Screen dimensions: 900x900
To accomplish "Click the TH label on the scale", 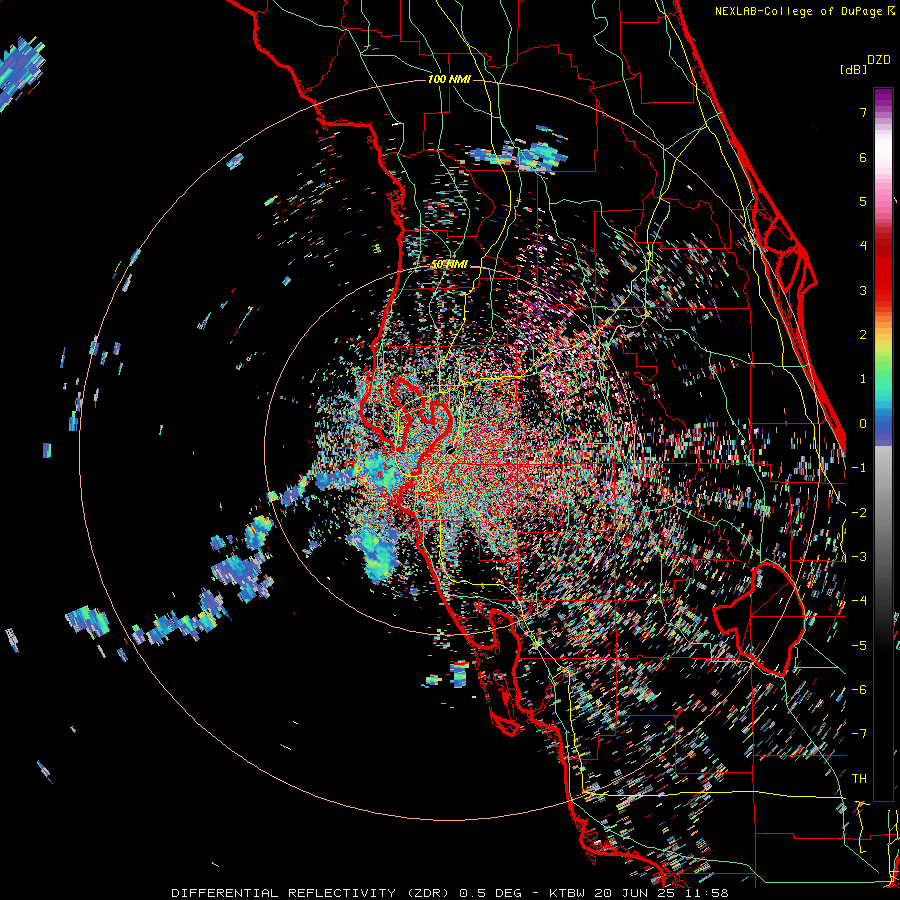I will 859,778.
